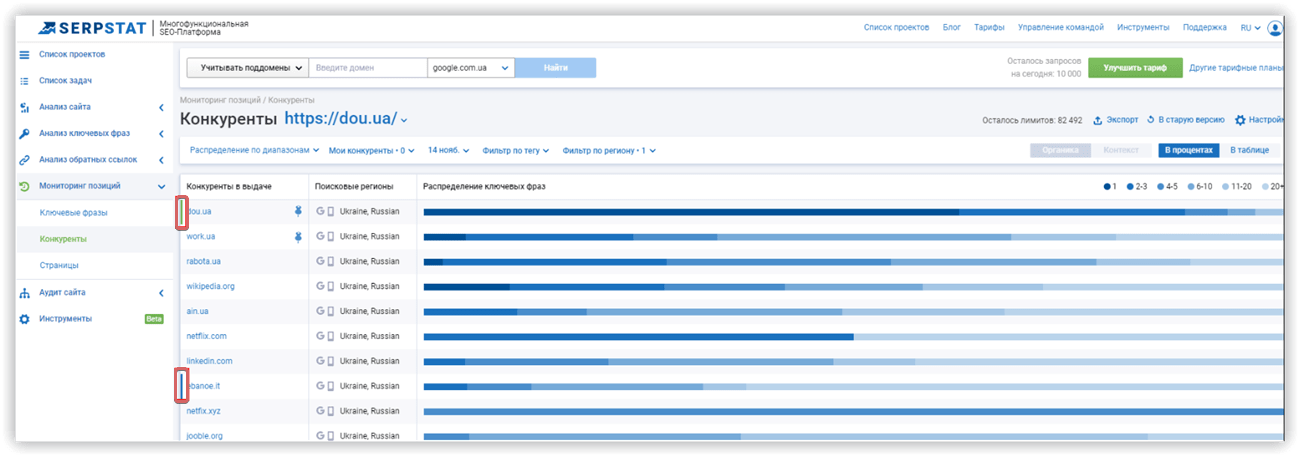Click the user profile avatar icon
This screenshot has width=1300, height=457.
tap(1274, 29)
